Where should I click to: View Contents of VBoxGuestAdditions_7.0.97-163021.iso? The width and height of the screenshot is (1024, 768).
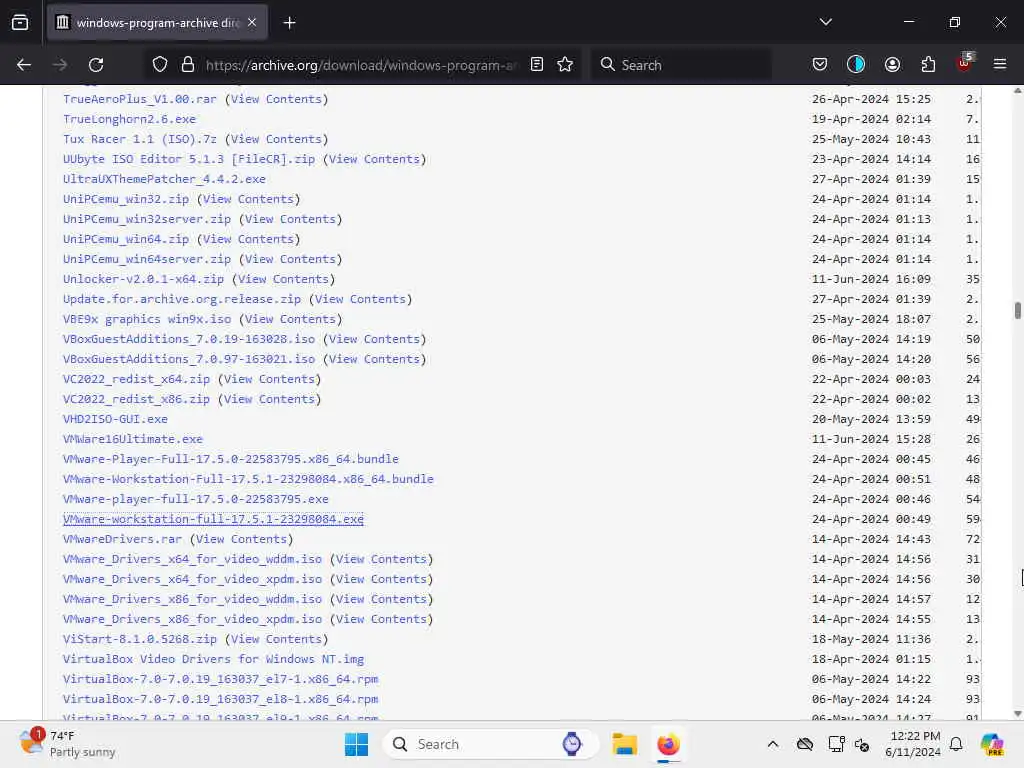tap(374, 359)
